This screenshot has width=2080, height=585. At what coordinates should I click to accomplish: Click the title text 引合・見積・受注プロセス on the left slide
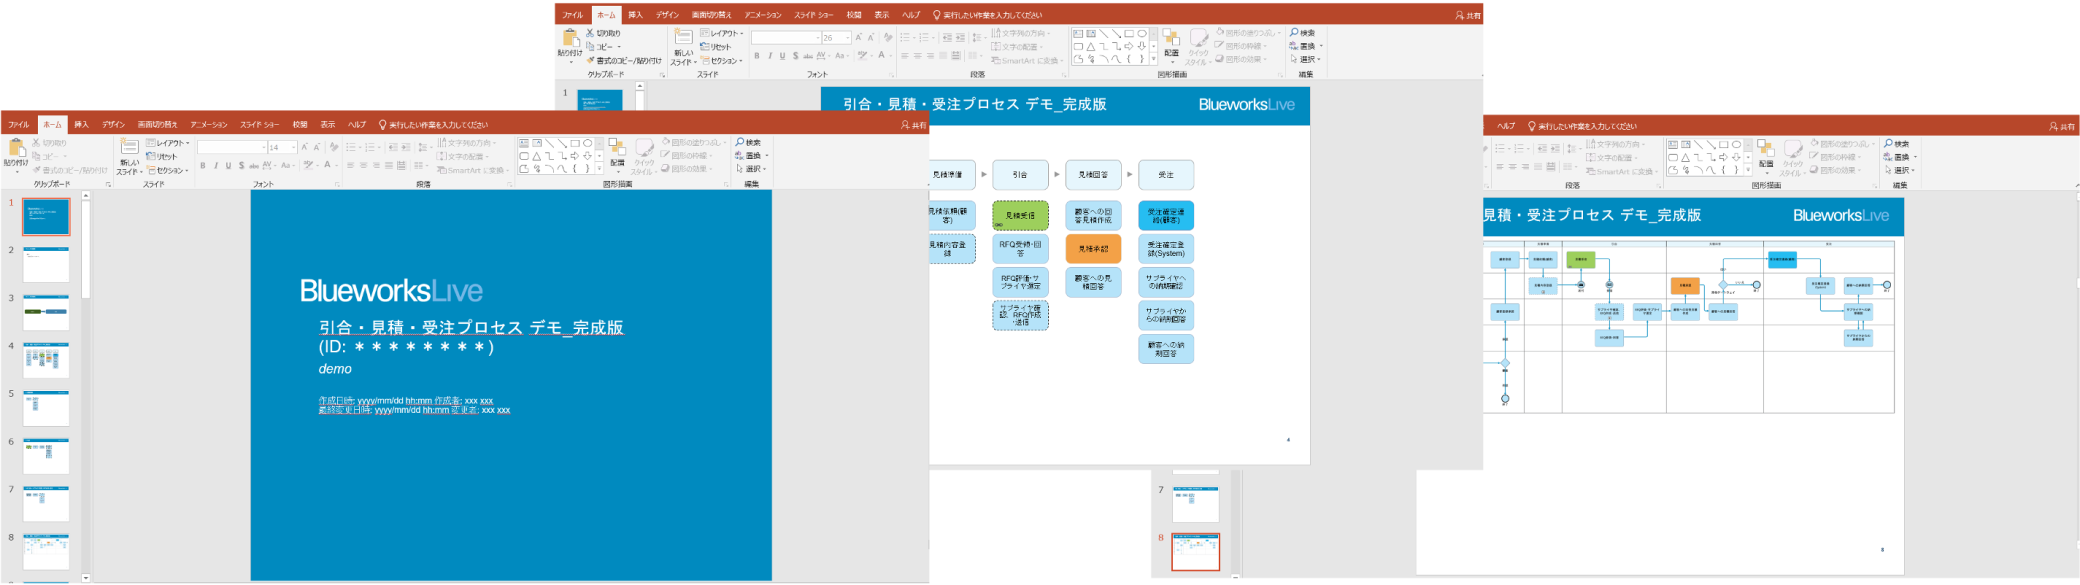(x=421, y=327)
